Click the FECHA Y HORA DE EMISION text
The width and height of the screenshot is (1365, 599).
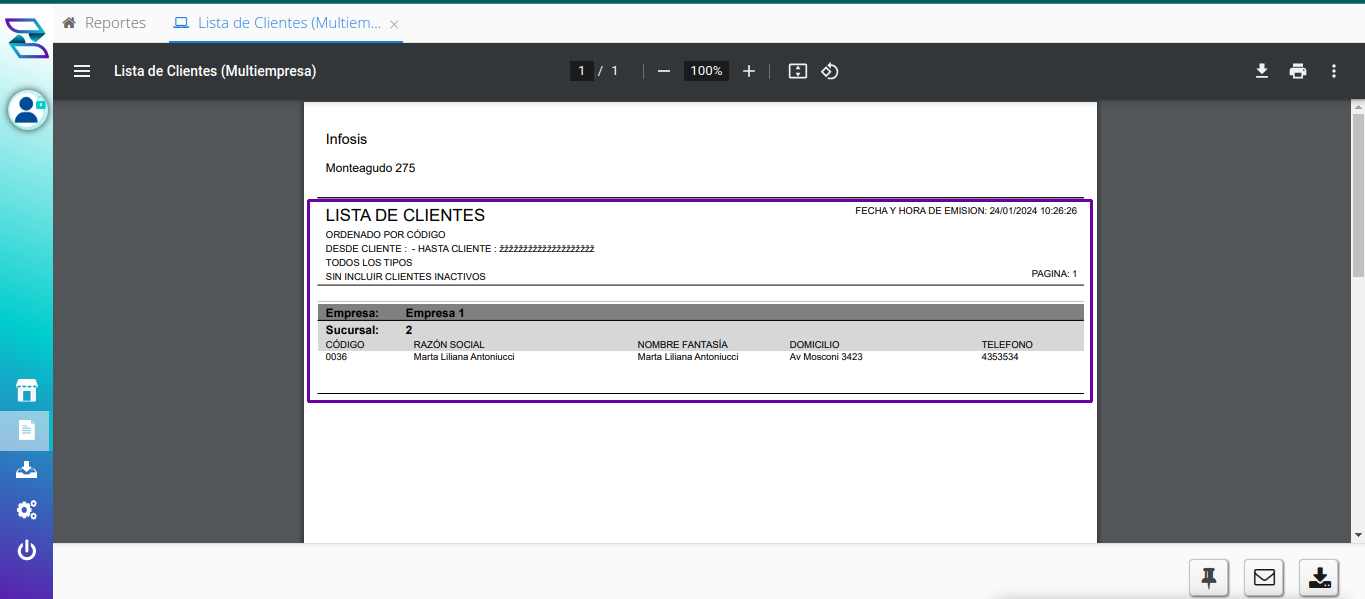click(x=966, y=211)
